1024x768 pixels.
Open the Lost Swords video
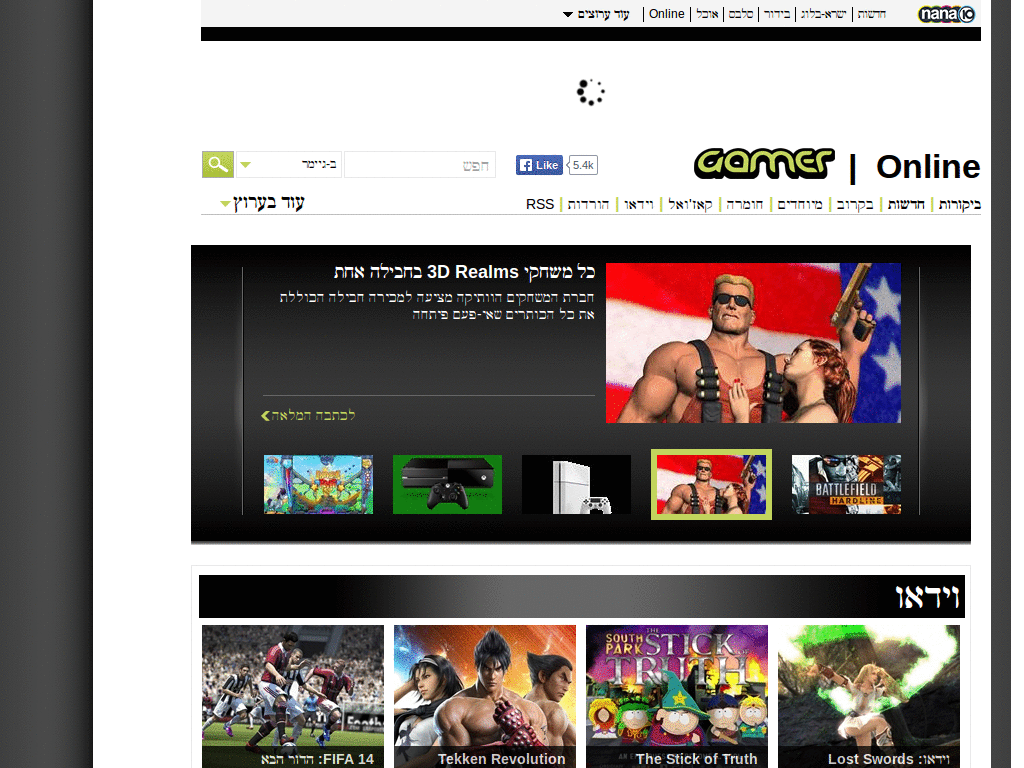click(x=869, y=696)
